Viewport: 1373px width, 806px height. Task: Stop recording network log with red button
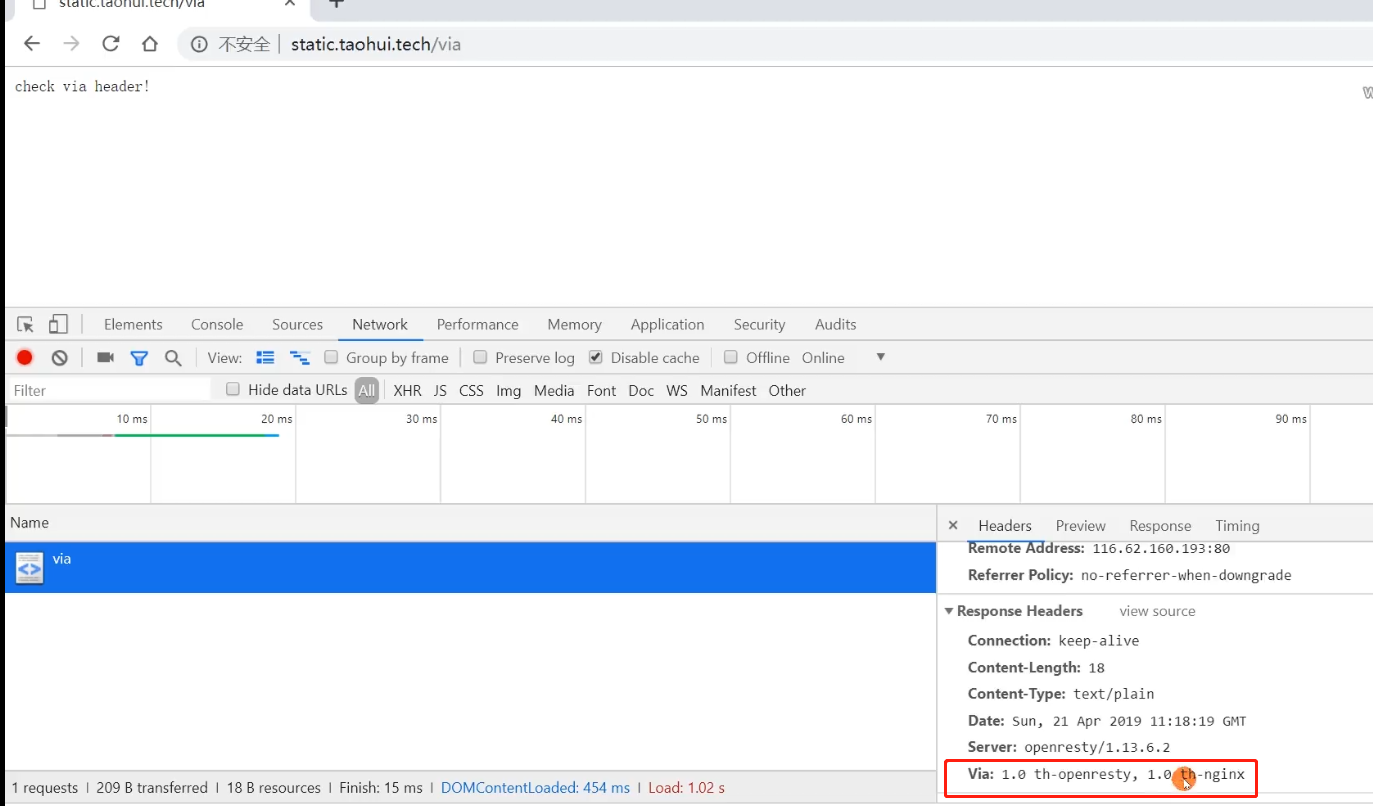25,357
